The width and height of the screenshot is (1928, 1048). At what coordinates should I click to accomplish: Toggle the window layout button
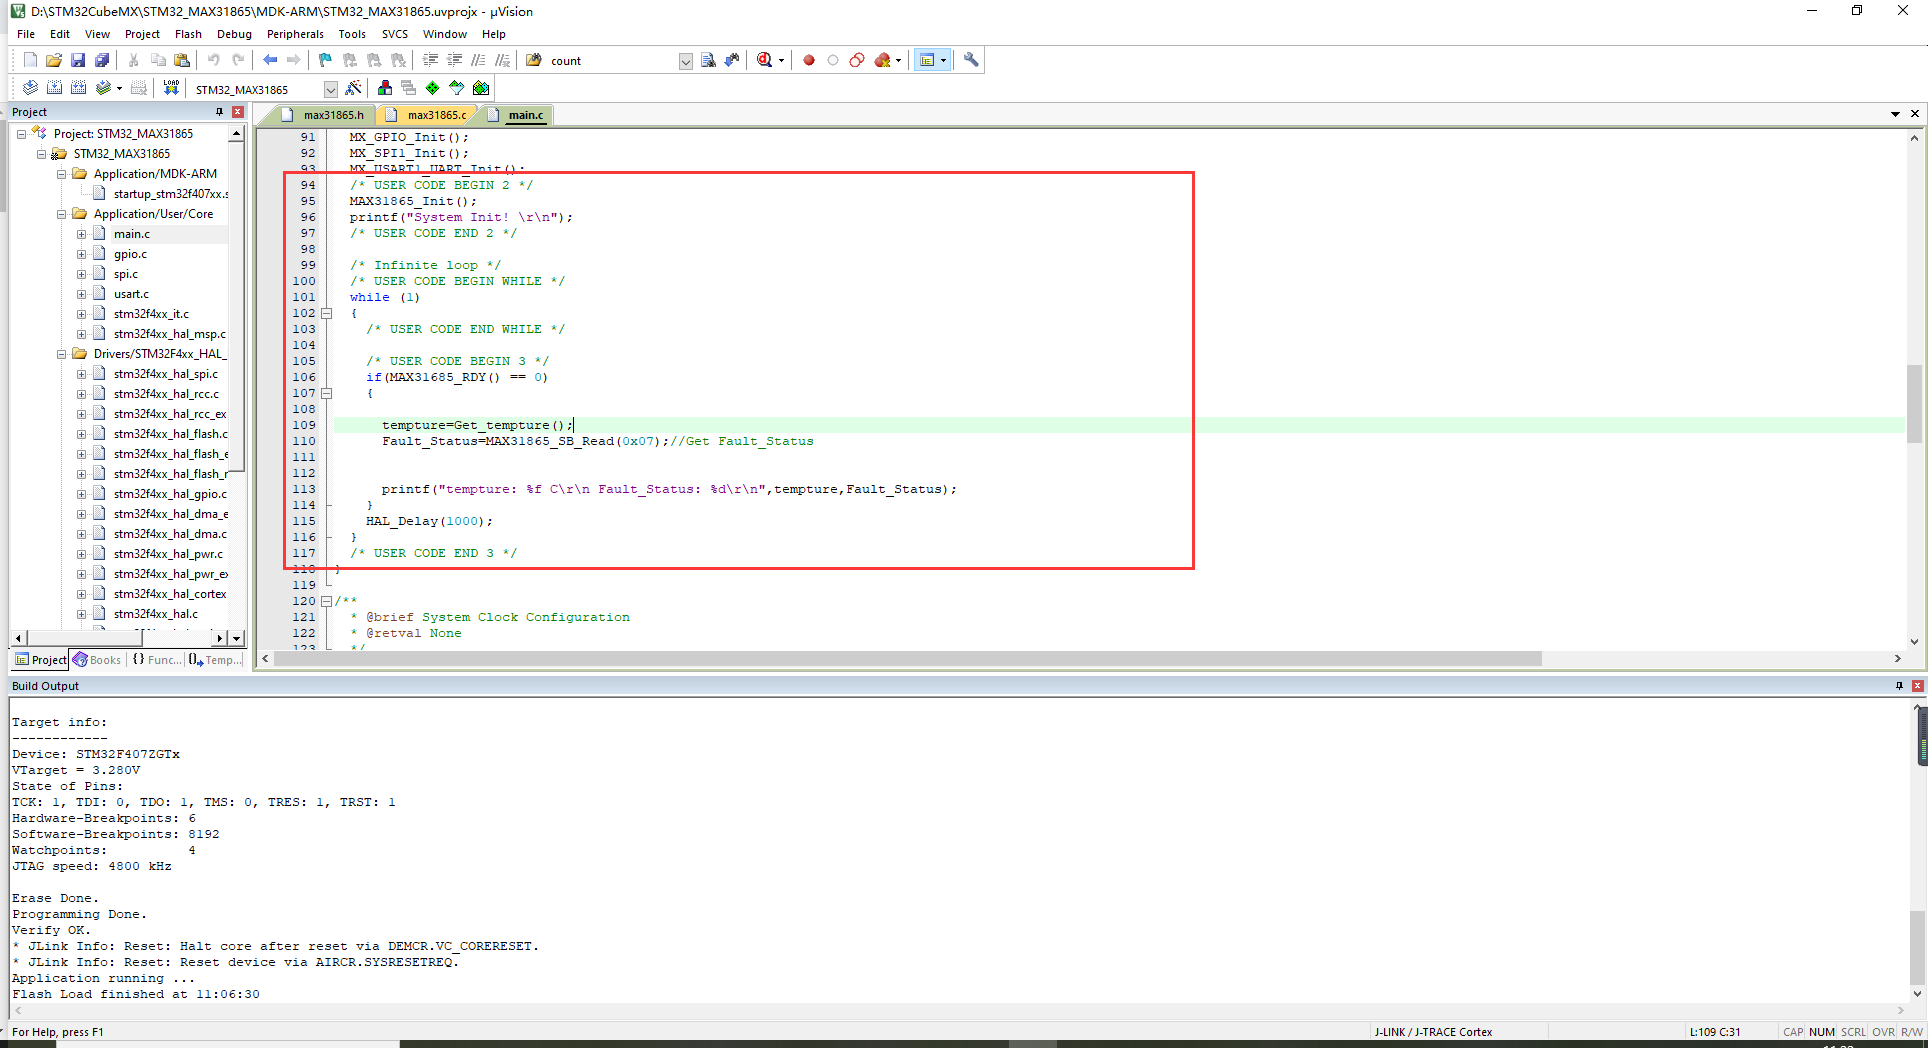[927, 60]
